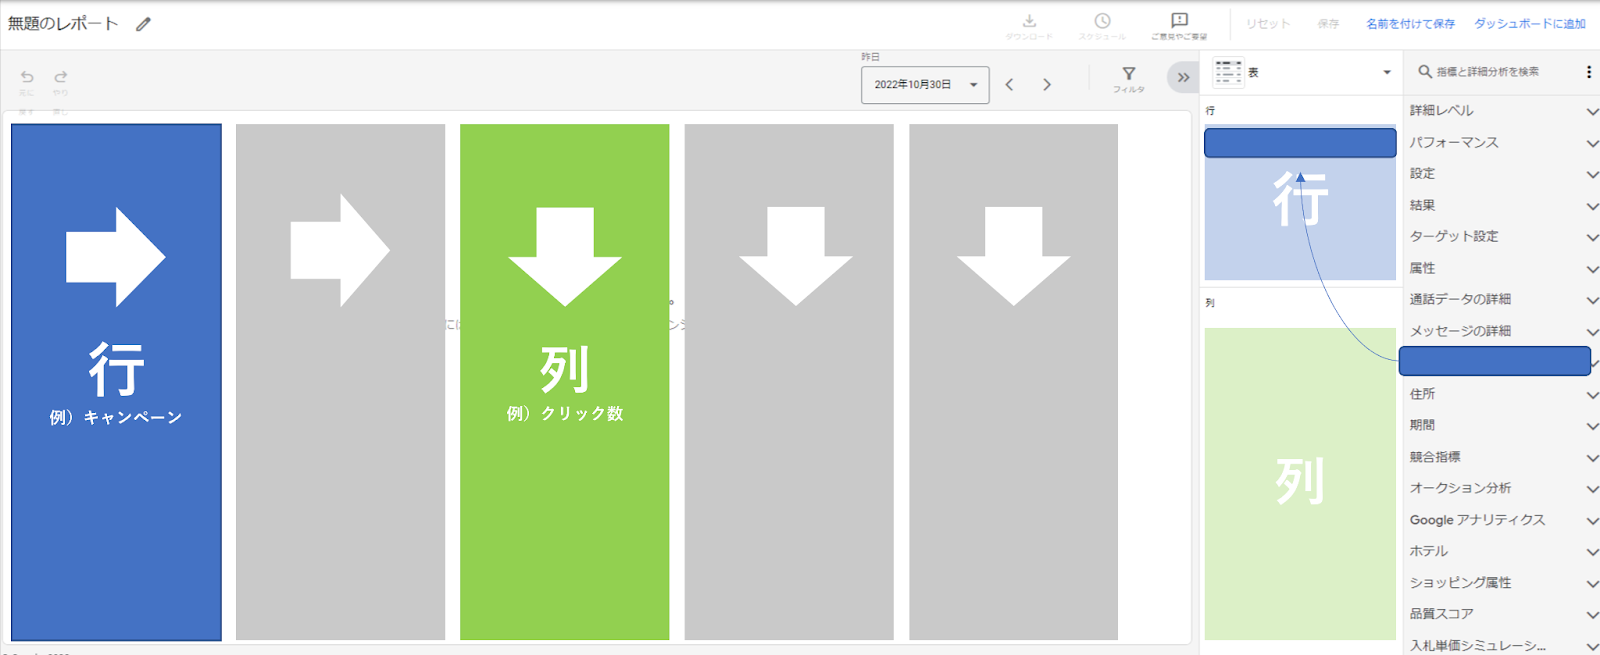Collapse side panel with double-chevron button
Viewport: 1600px width, 655px height.
pyautogui.click(x=1182, y=77)
